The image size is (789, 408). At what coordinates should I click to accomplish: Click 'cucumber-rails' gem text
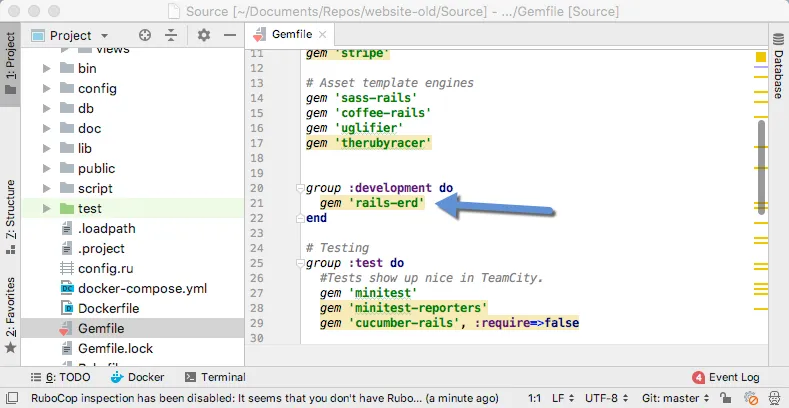pyautogui.click(x=404, y=323)
